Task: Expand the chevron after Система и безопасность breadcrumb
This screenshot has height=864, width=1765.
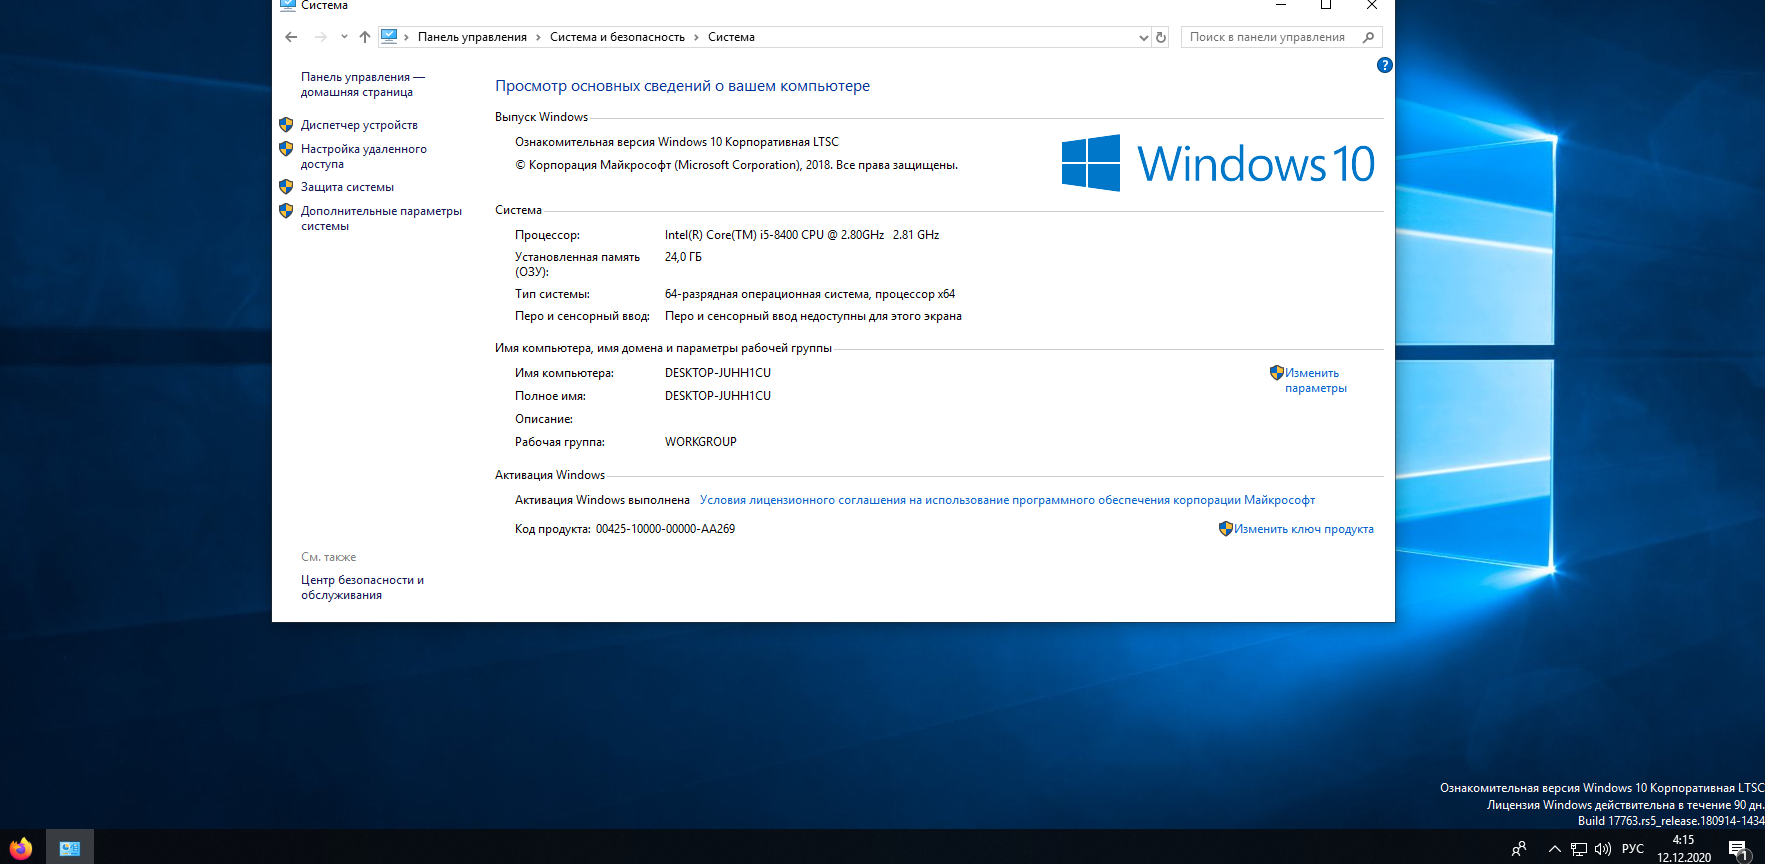Action: tap(696, 37)
